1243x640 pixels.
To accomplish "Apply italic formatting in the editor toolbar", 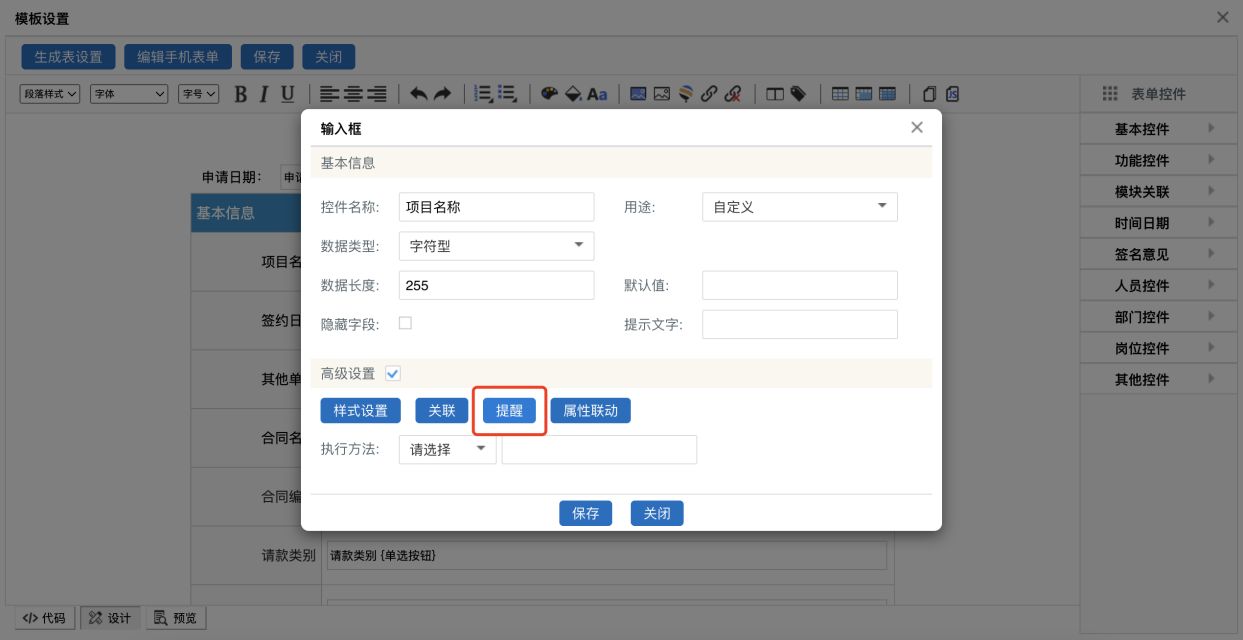I will (x=264, y=94).
